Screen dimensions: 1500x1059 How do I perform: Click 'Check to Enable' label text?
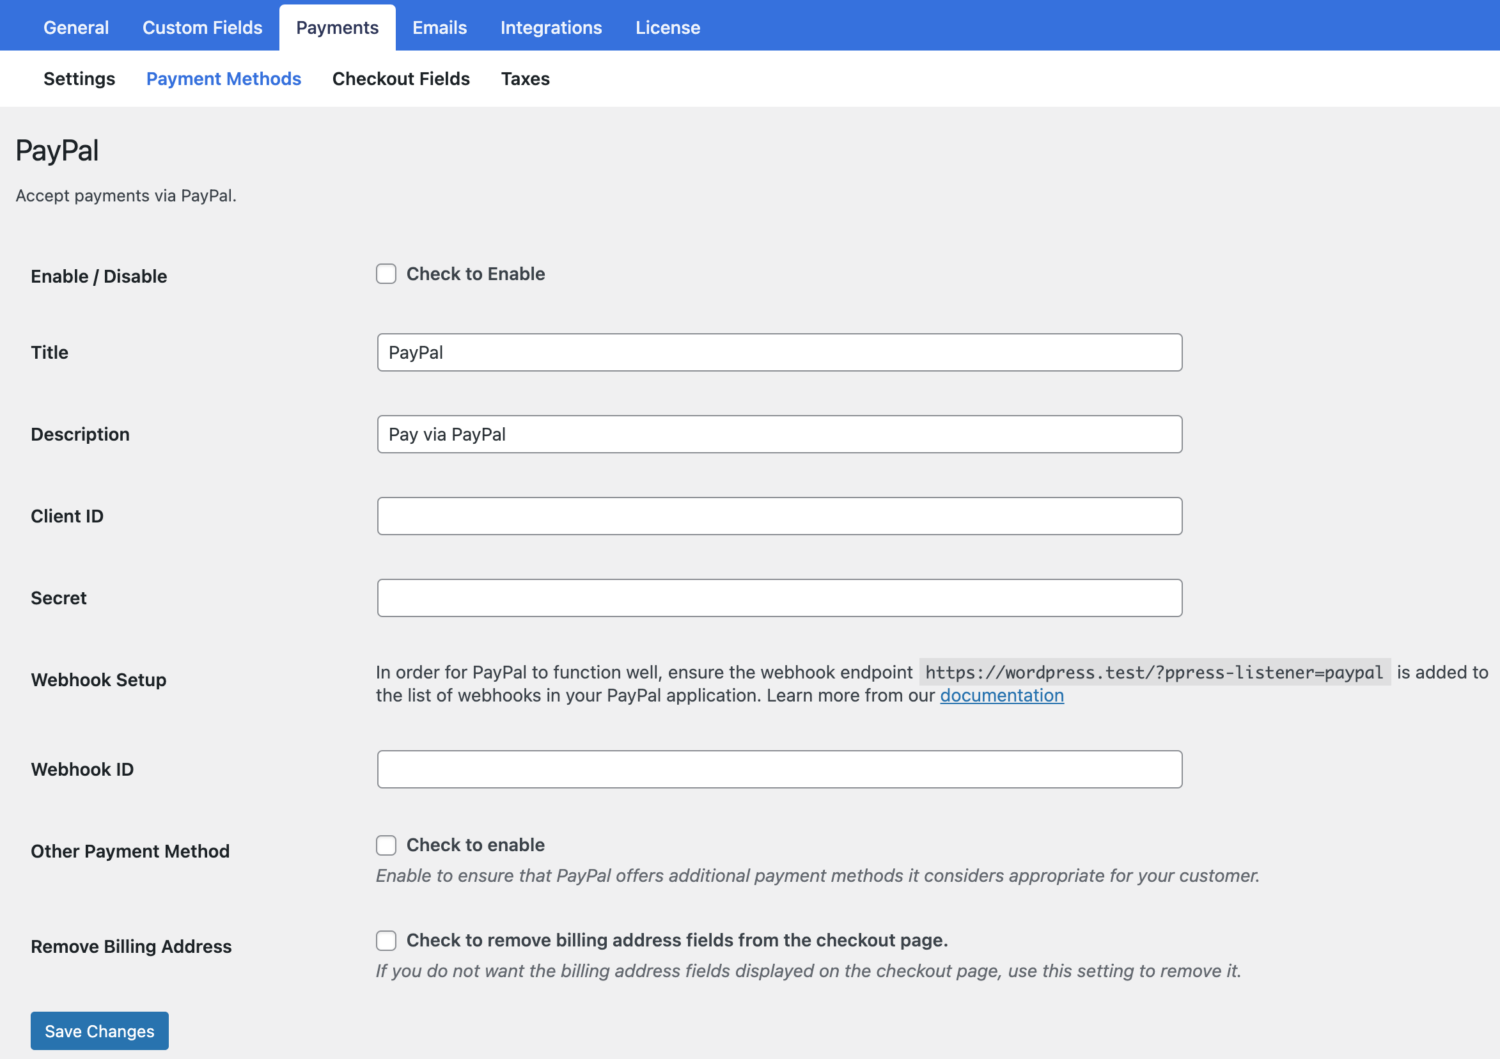pyautogui.click(x=475, y=274)
